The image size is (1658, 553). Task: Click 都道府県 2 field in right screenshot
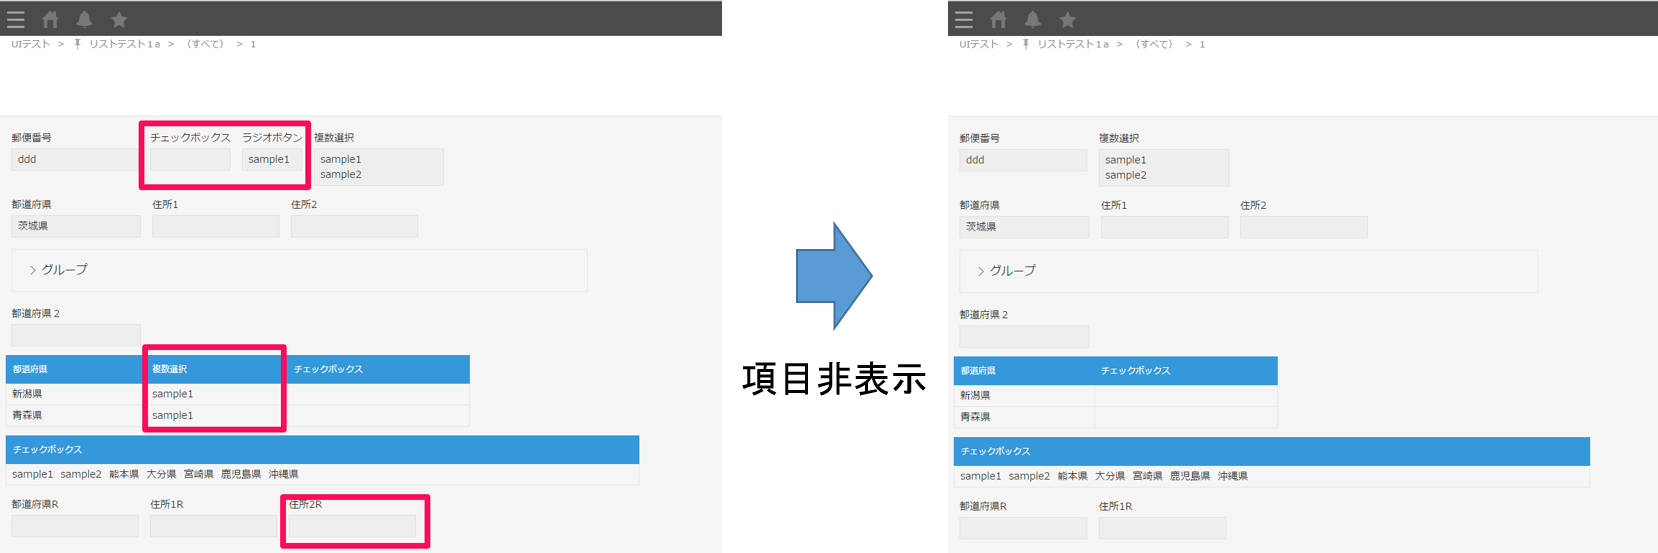click(1024, 336)
